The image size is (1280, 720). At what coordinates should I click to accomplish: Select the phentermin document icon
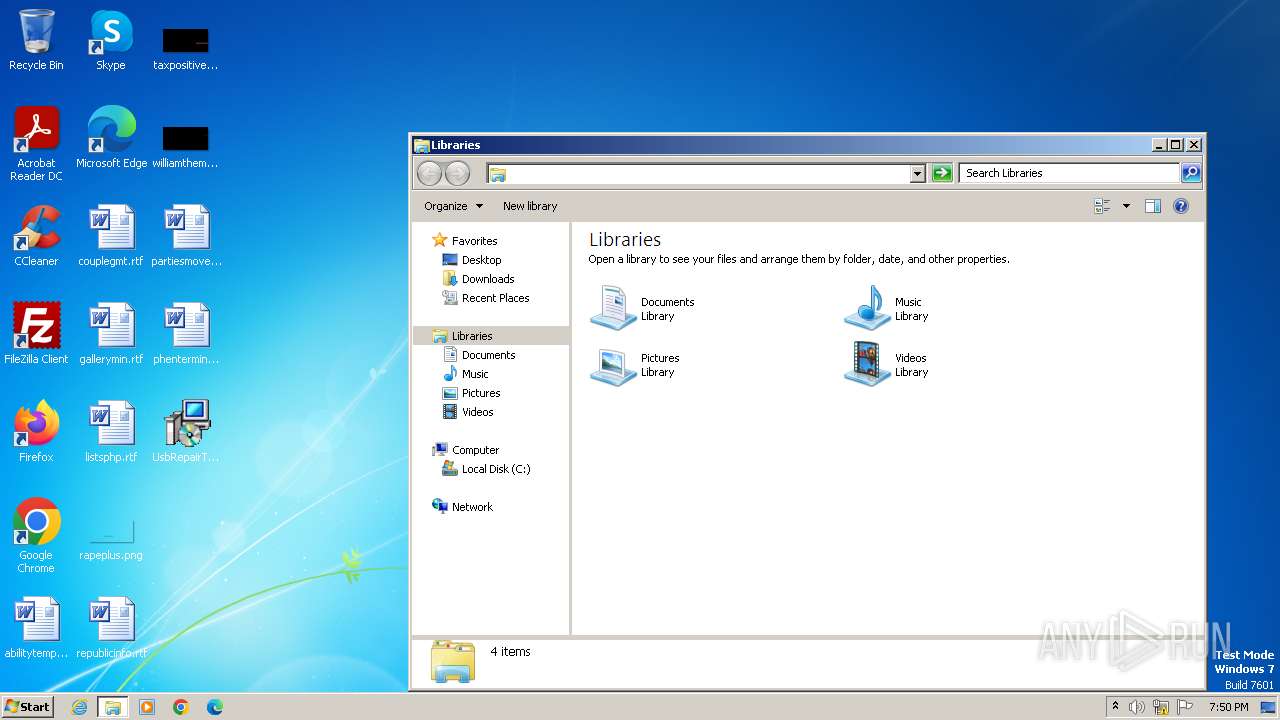[x=186, y=334]
